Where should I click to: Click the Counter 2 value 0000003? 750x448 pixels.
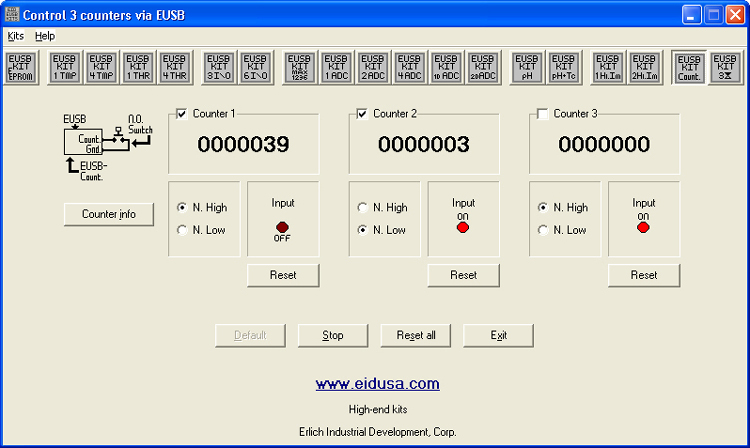pyautogui.click(x=424, y=144)
